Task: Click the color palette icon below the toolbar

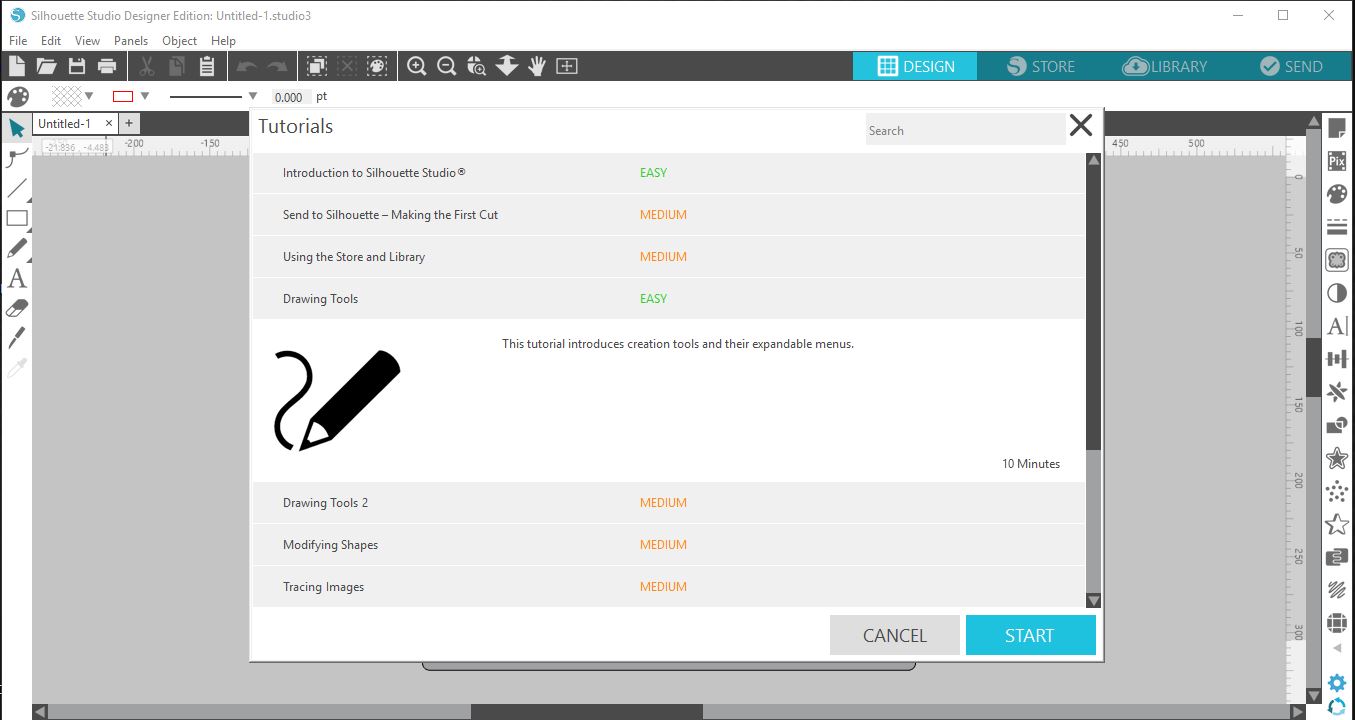Action: 18,97
